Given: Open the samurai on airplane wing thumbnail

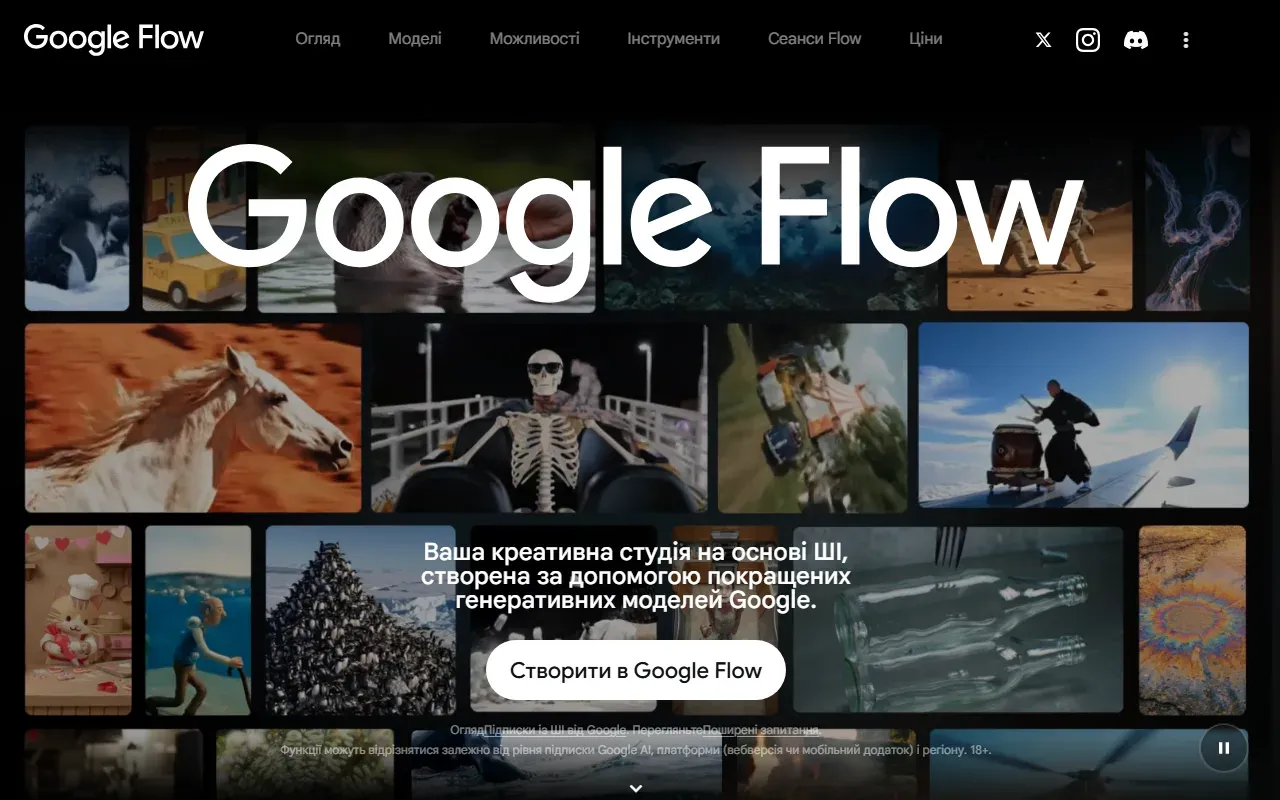Looking at the screenshot, I should tap(1084, 415).
